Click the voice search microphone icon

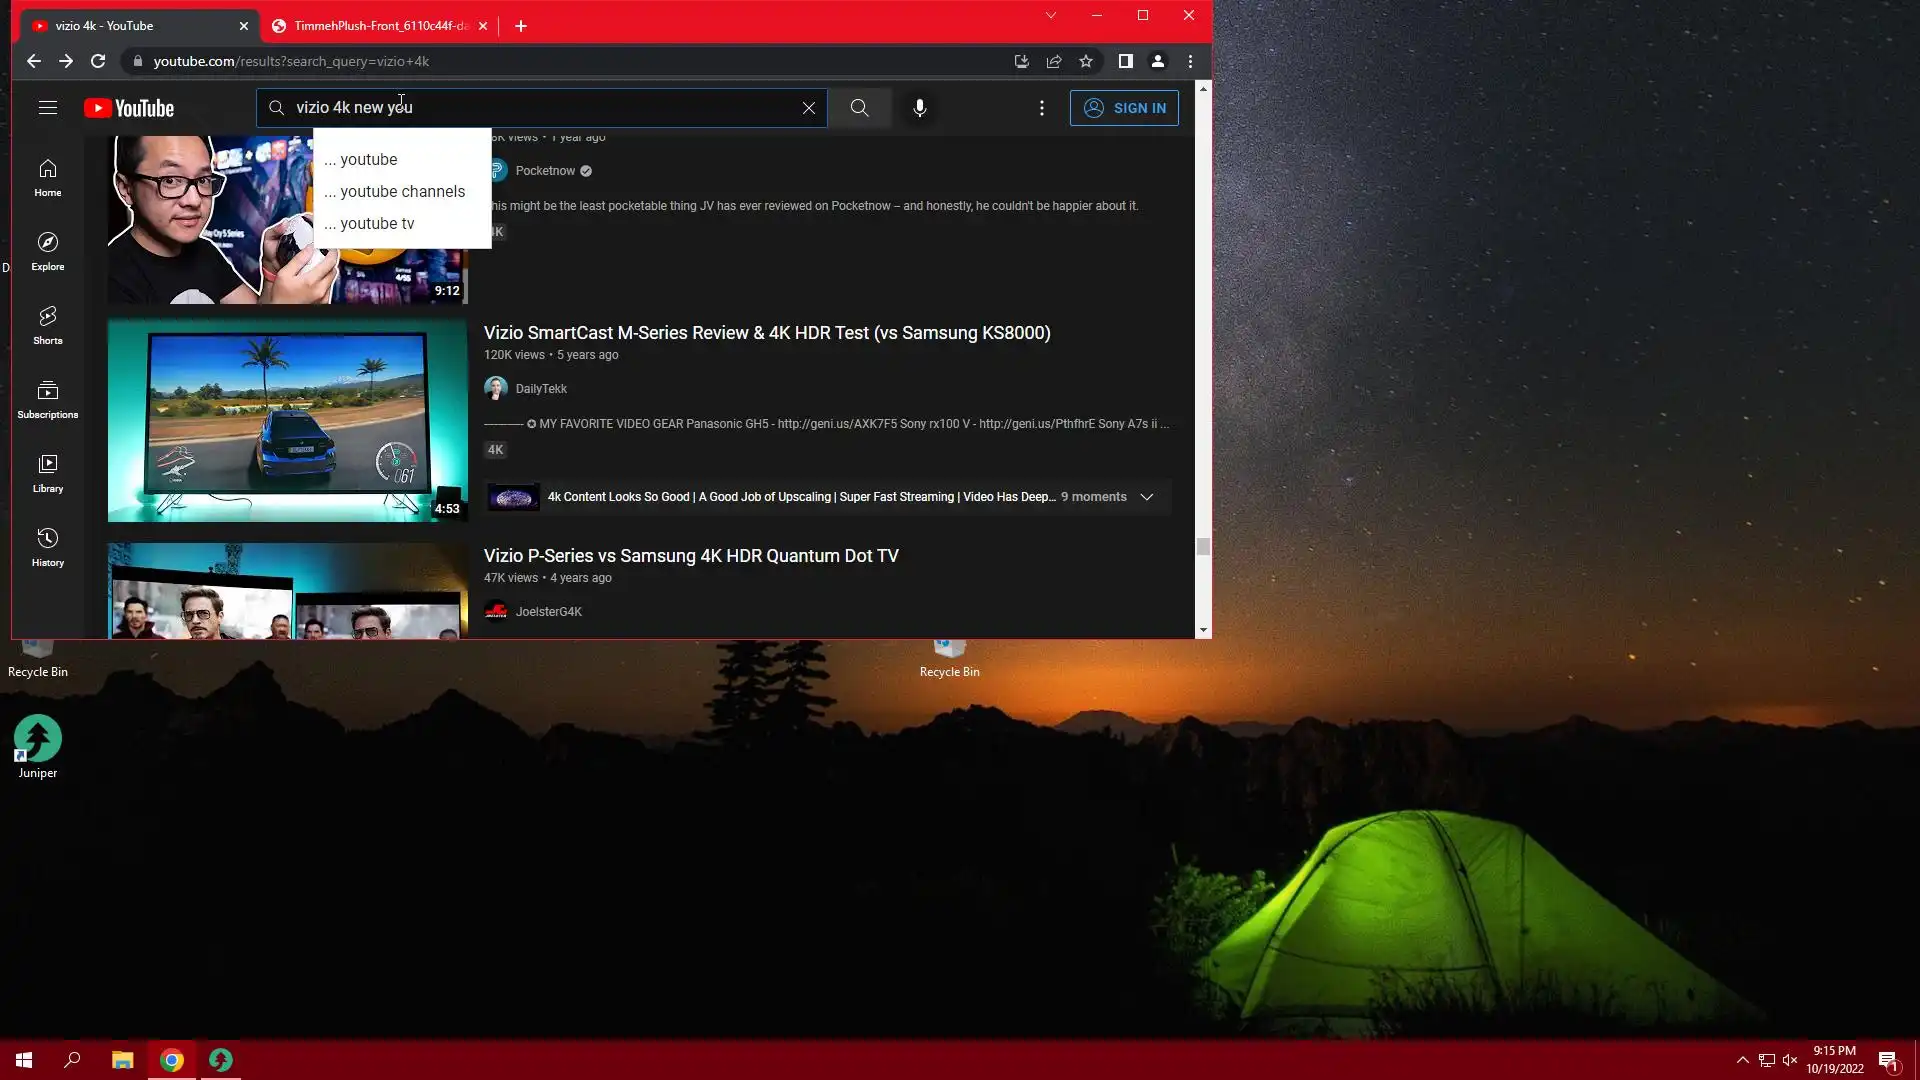click(919, 108)
